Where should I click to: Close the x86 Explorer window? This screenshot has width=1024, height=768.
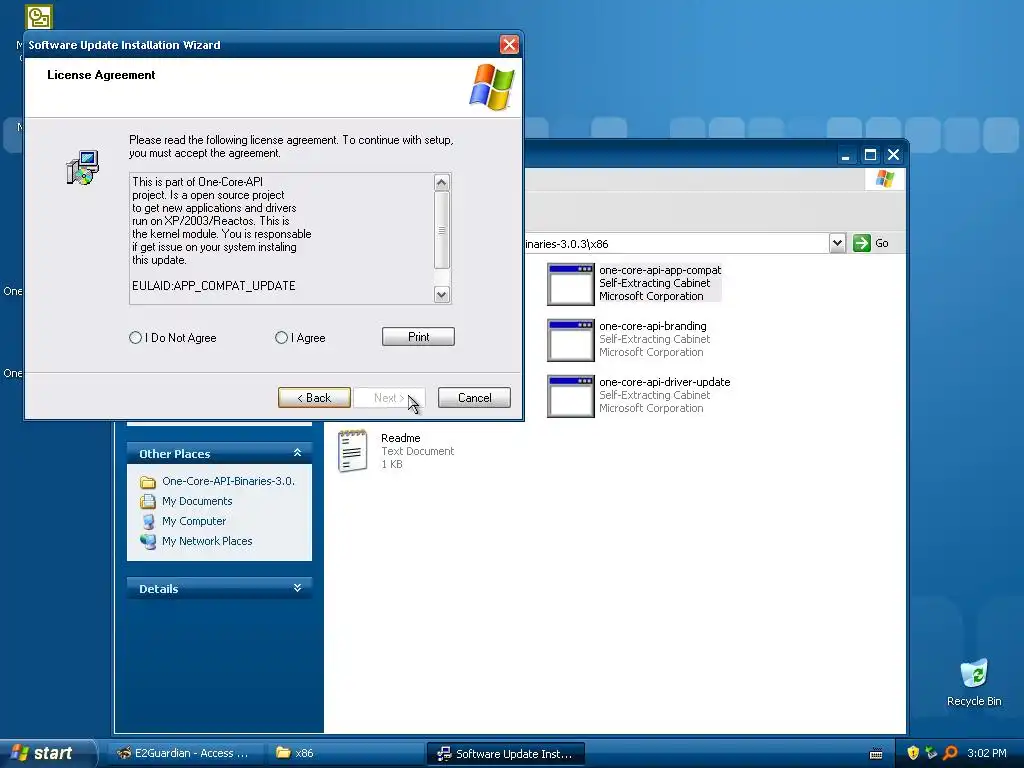point(893,155)
